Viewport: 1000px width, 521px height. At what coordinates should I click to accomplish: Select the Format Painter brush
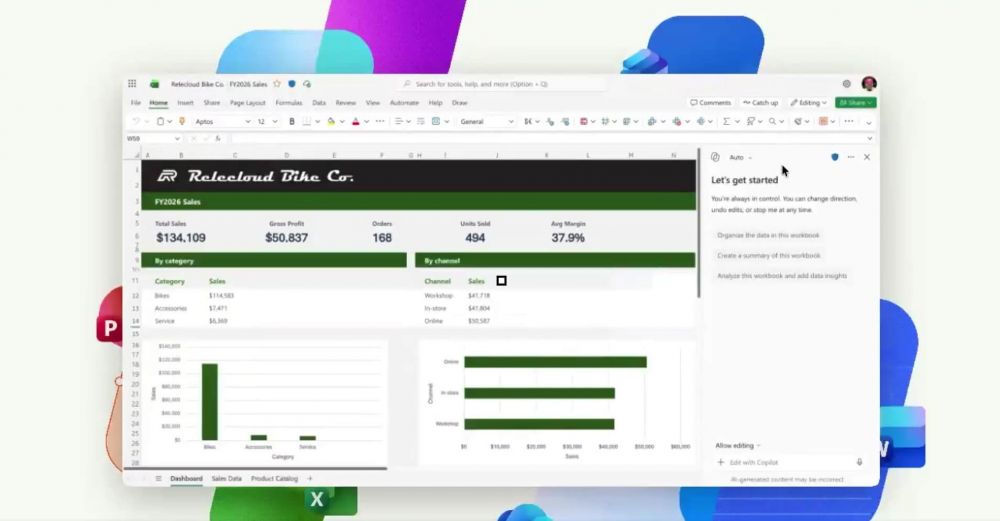click(182, 121)
